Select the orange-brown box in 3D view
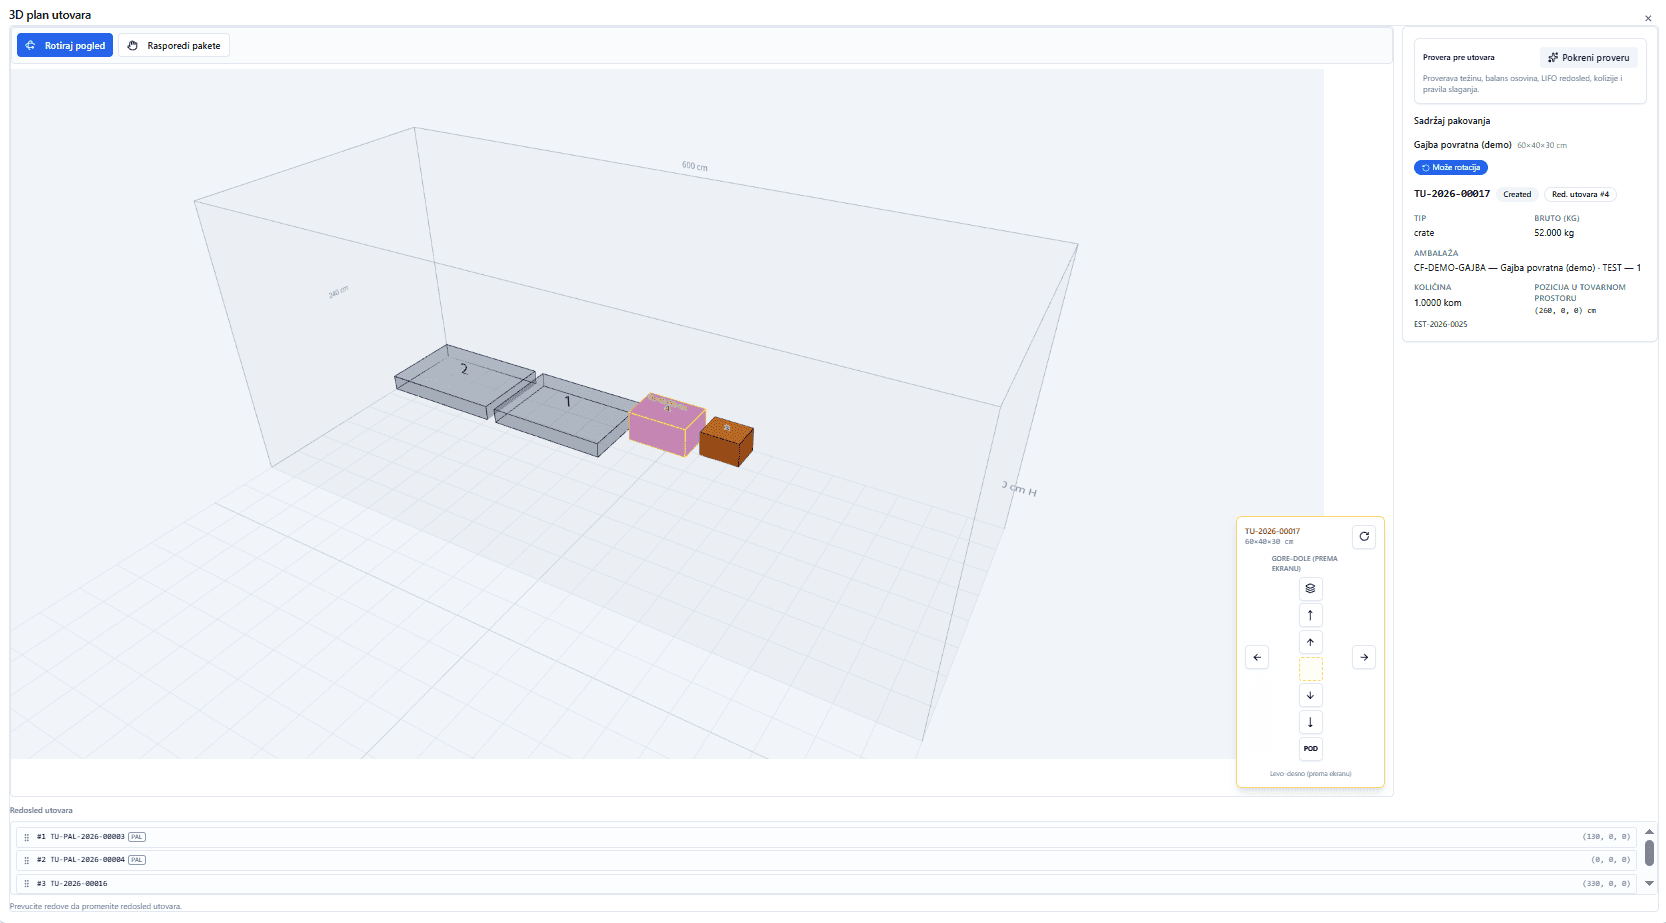This screenshot has height=923, width=1666. click(726, 441)
